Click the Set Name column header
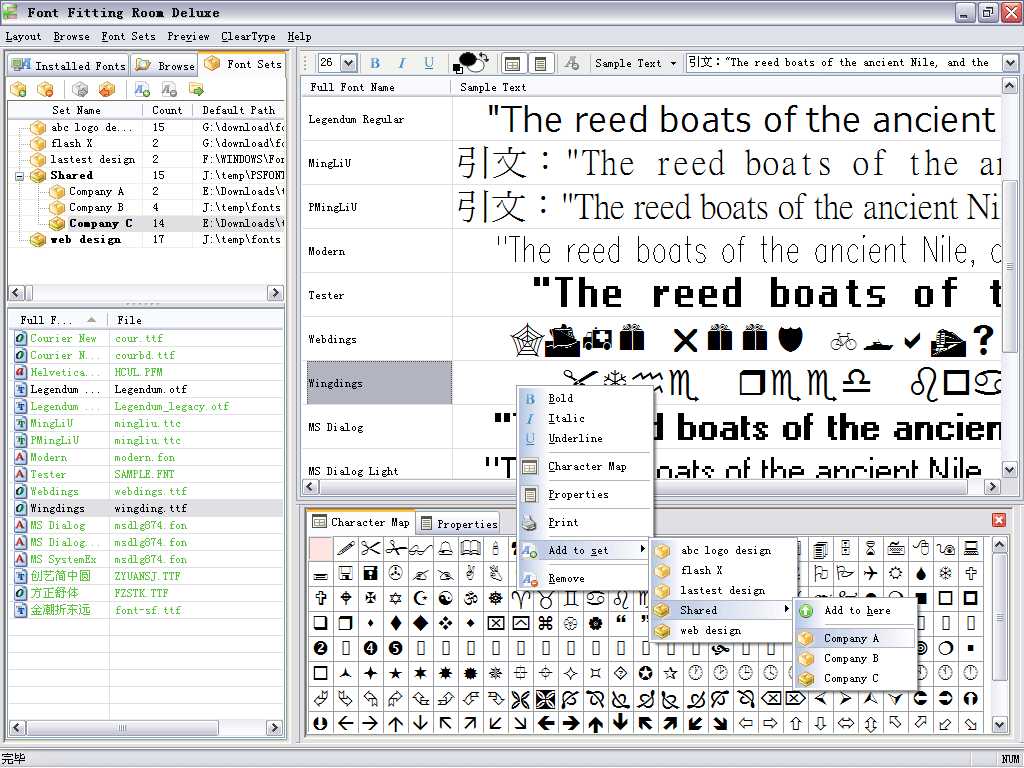This screenshot has height=768, width=1024. coord(76,110)
